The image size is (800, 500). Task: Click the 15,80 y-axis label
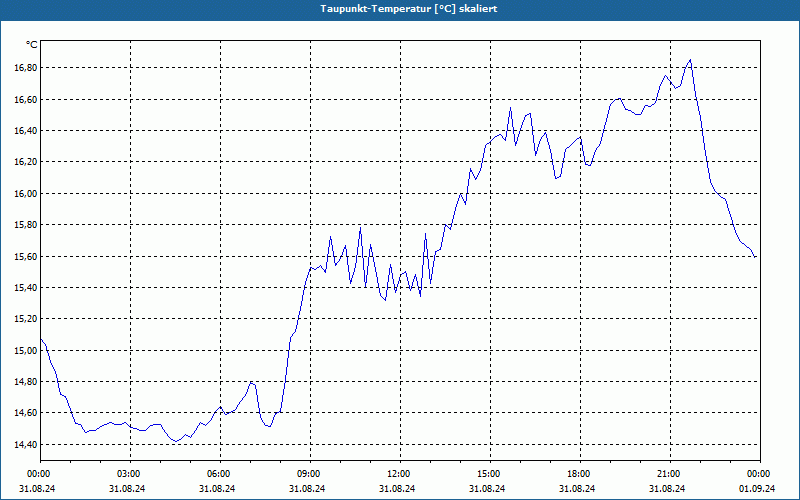click(26, 225)
